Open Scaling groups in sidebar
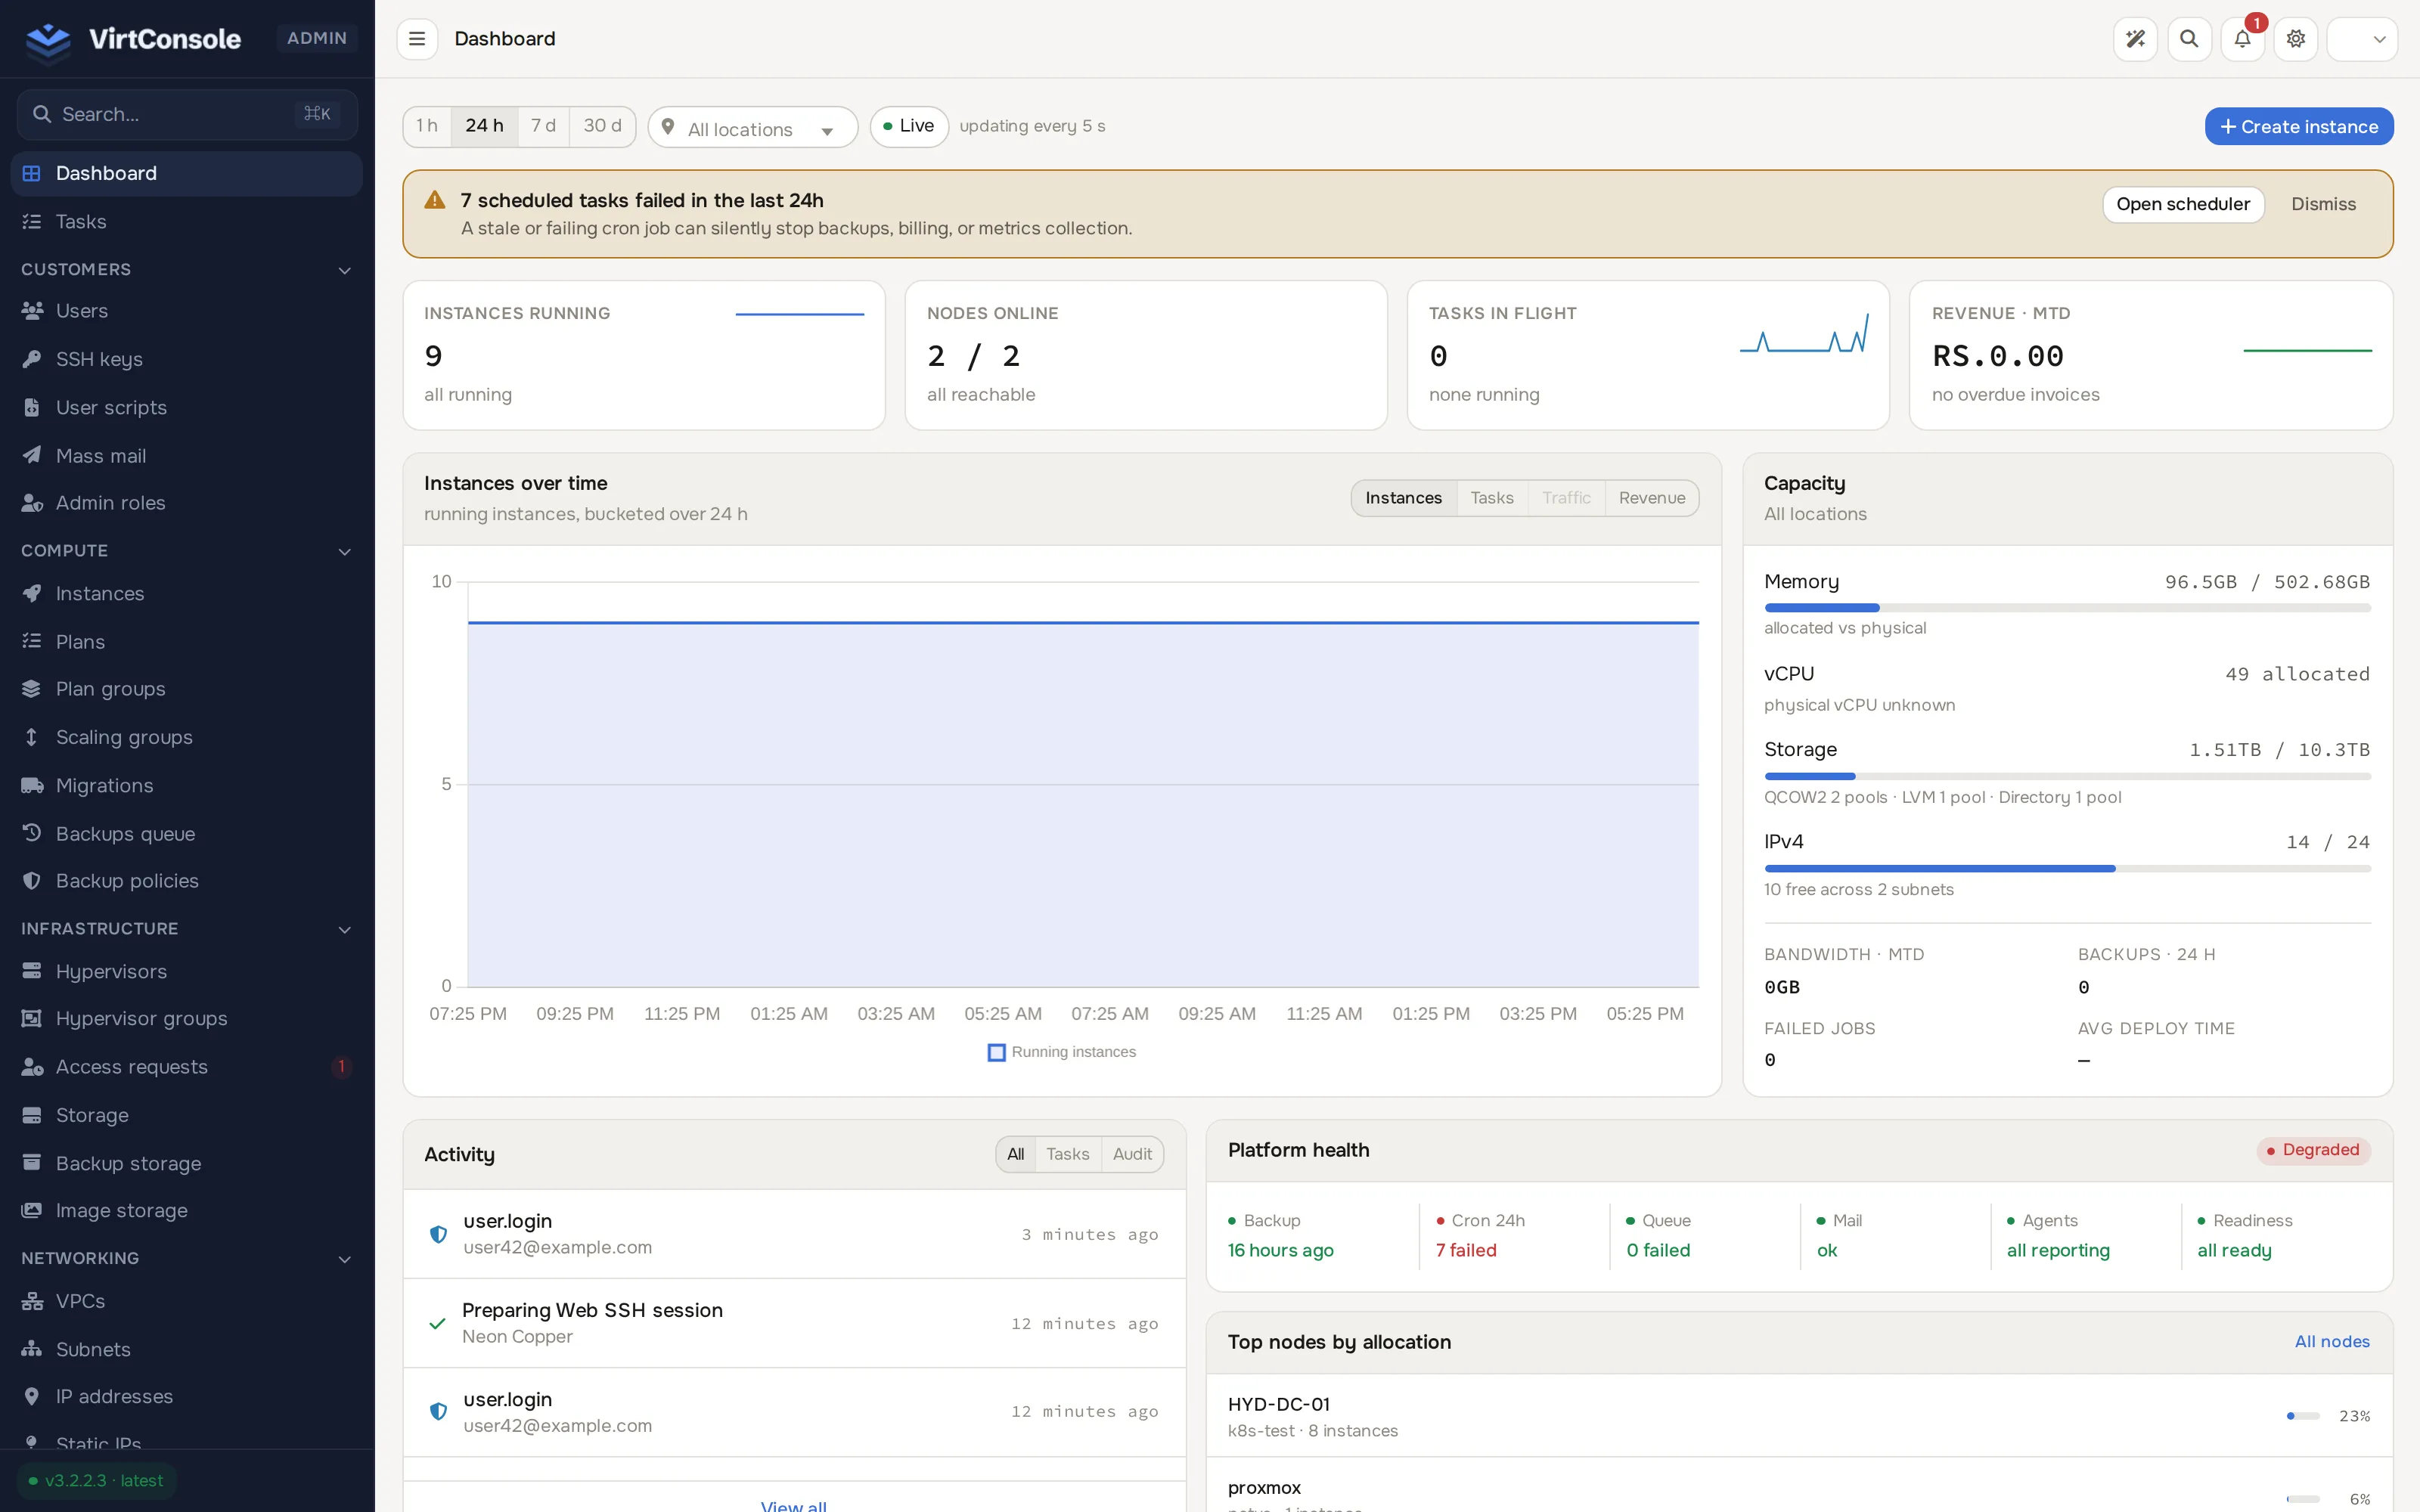2420x1512 pixels. click(187, 737)
